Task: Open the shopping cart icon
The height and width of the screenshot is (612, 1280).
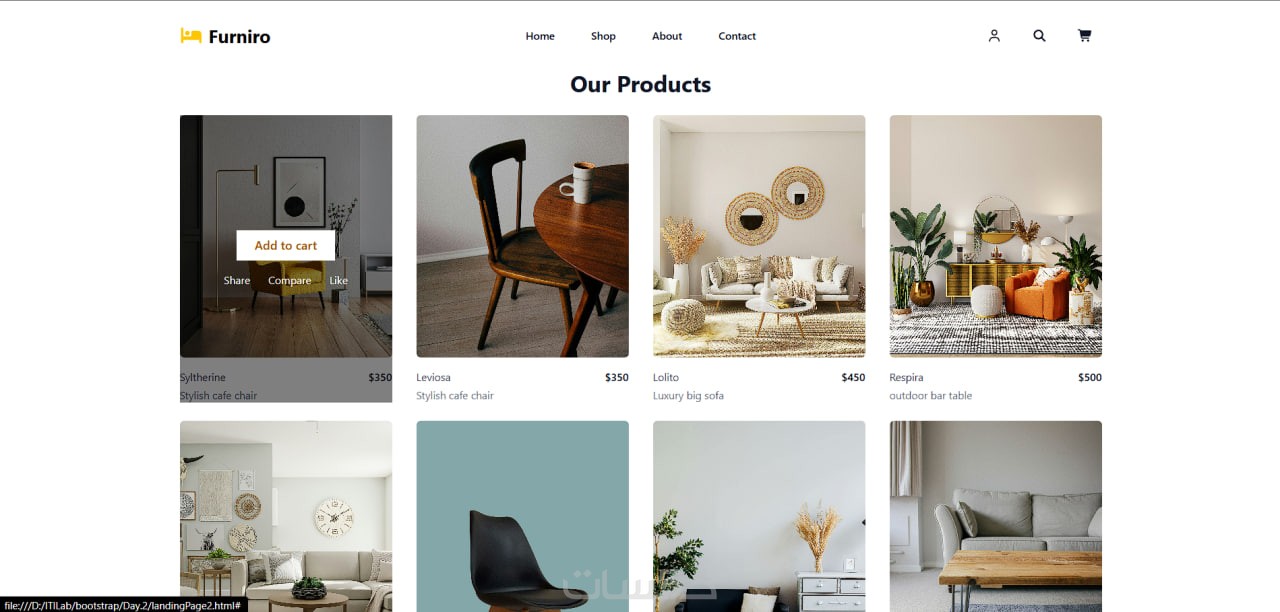Action: (1084, 36)
